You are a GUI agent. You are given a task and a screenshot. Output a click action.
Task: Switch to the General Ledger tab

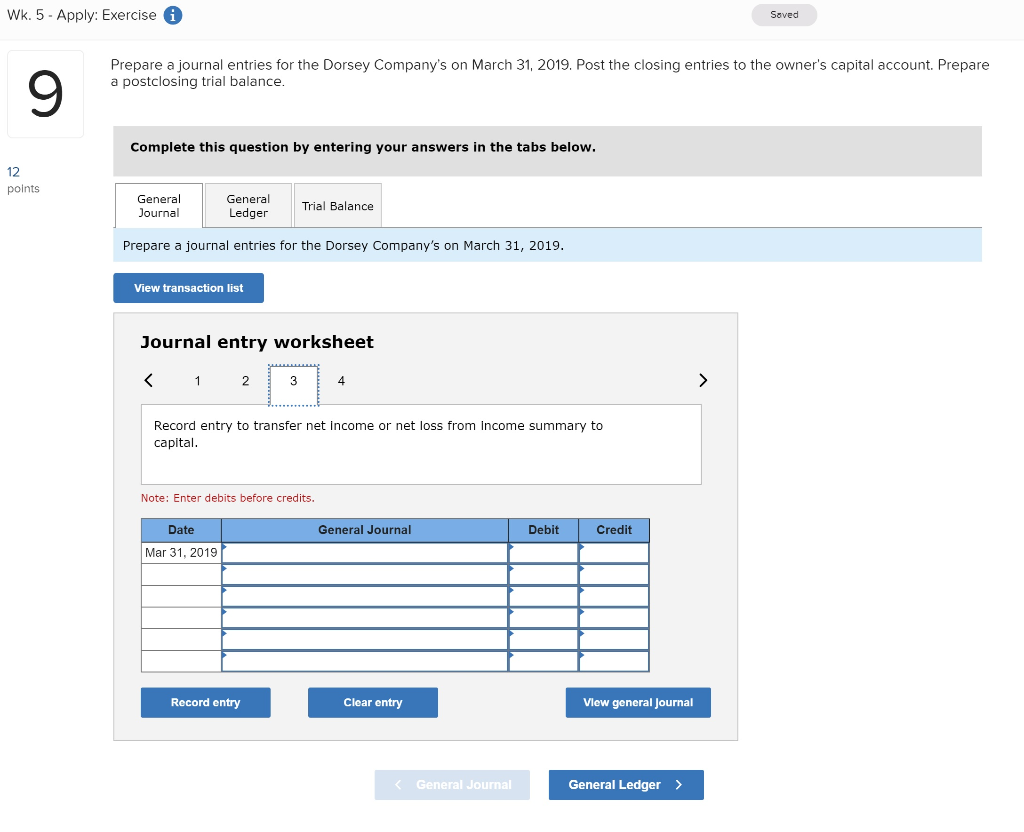[x=247, y=205]
